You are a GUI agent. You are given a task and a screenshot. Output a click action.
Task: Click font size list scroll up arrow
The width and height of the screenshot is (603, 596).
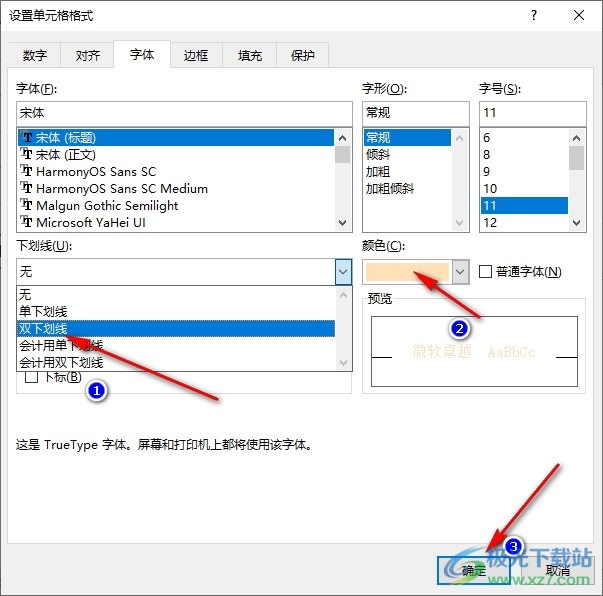(x=576, y=138)
